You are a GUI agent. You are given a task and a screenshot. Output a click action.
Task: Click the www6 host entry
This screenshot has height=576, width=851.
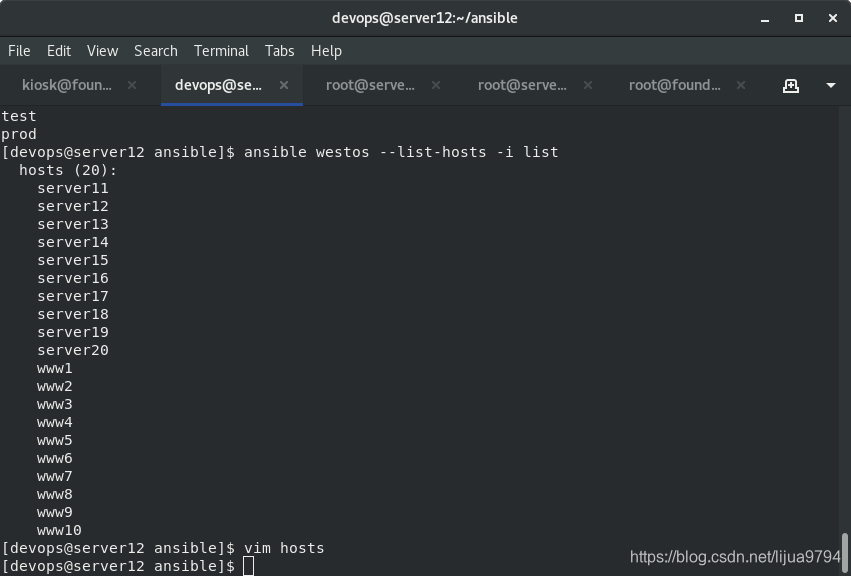(x=54, y=459)
